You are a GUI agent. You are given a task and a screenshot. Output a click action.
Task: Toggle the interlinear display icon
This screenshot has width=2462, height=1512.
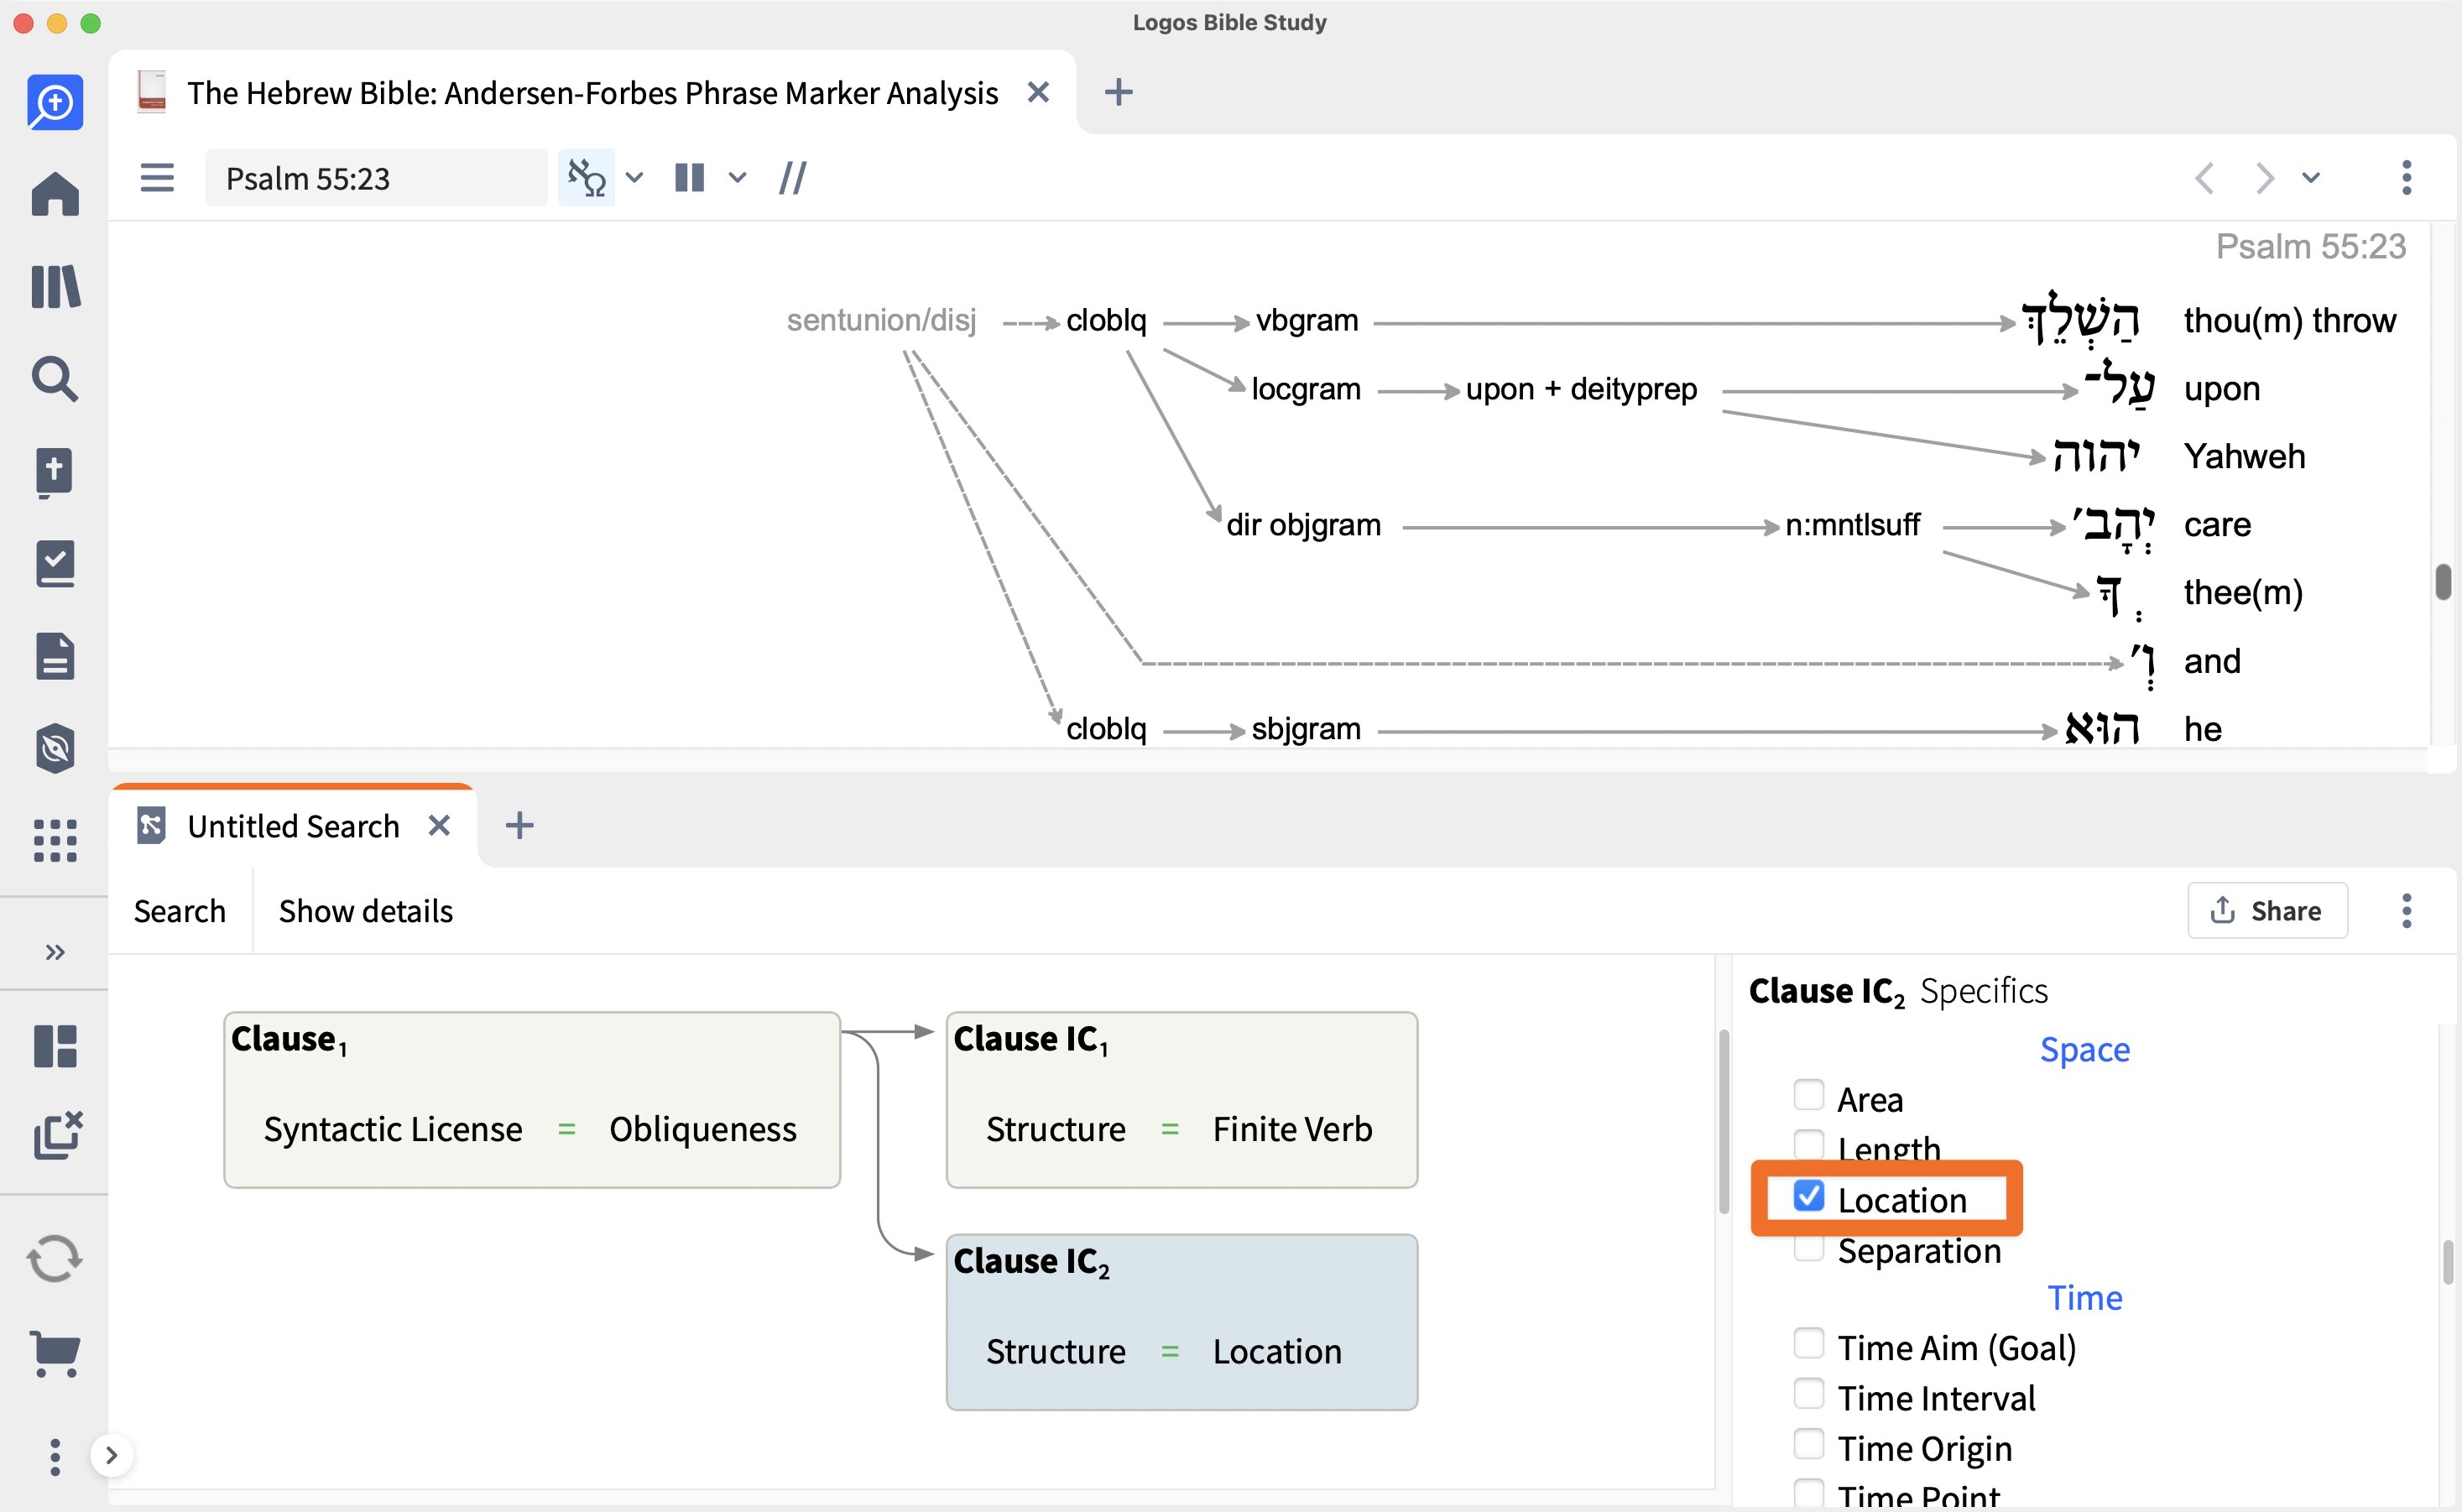(587, 178)
